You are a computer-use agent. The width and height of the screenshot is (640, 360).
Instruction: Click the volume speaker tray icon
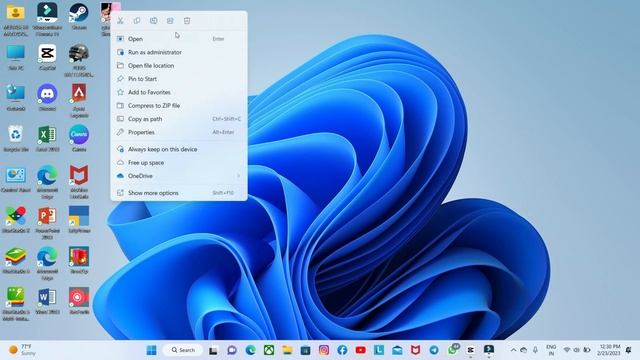click(576, 350)
